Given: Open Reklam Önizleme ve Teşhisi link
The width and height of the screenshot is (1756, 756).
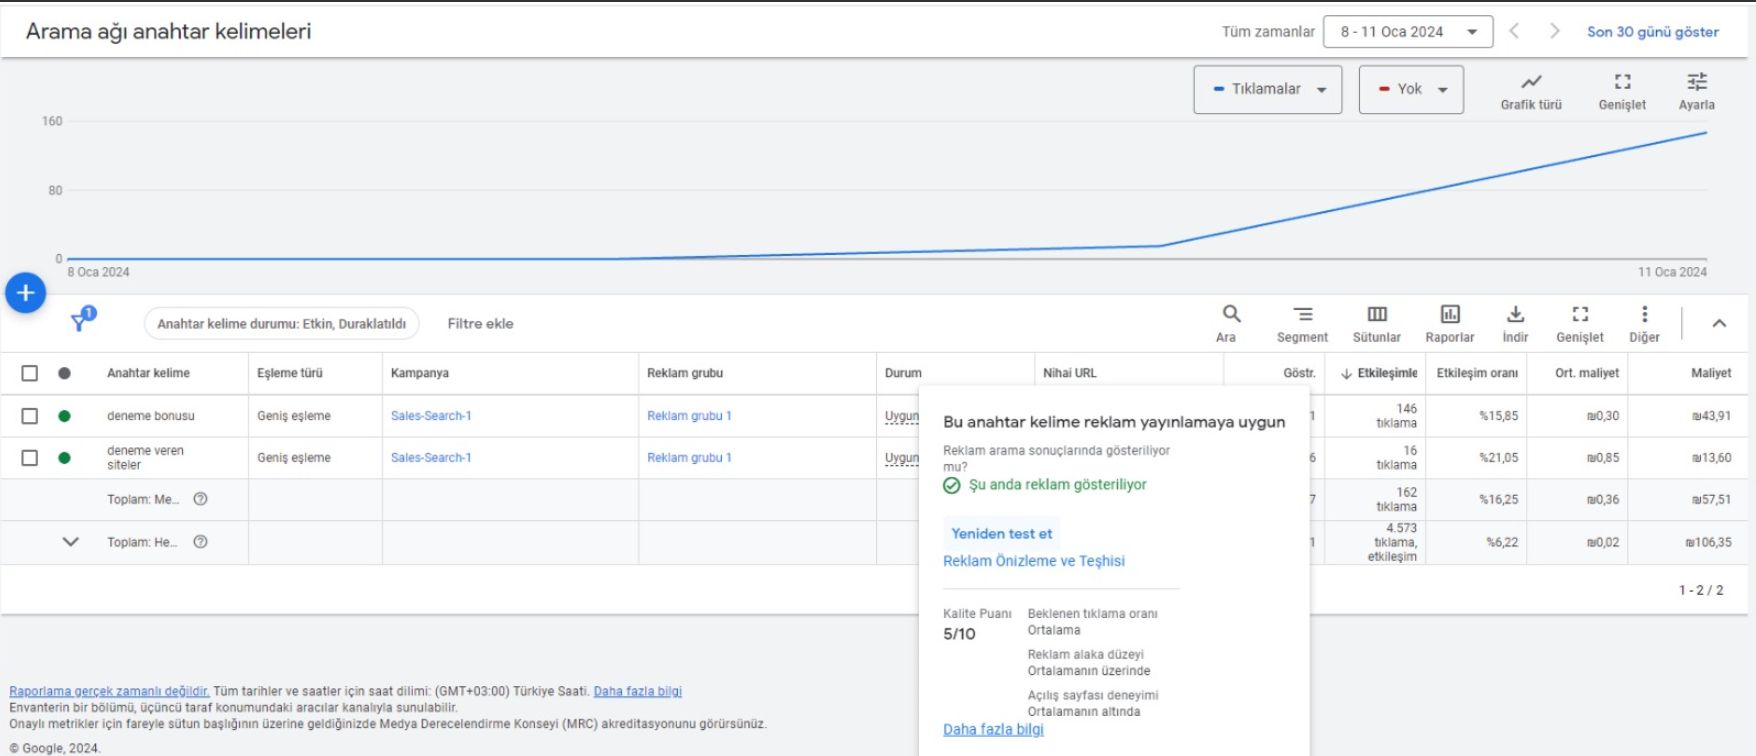Looking at the screenshot, I should (x=1034, y=561).
